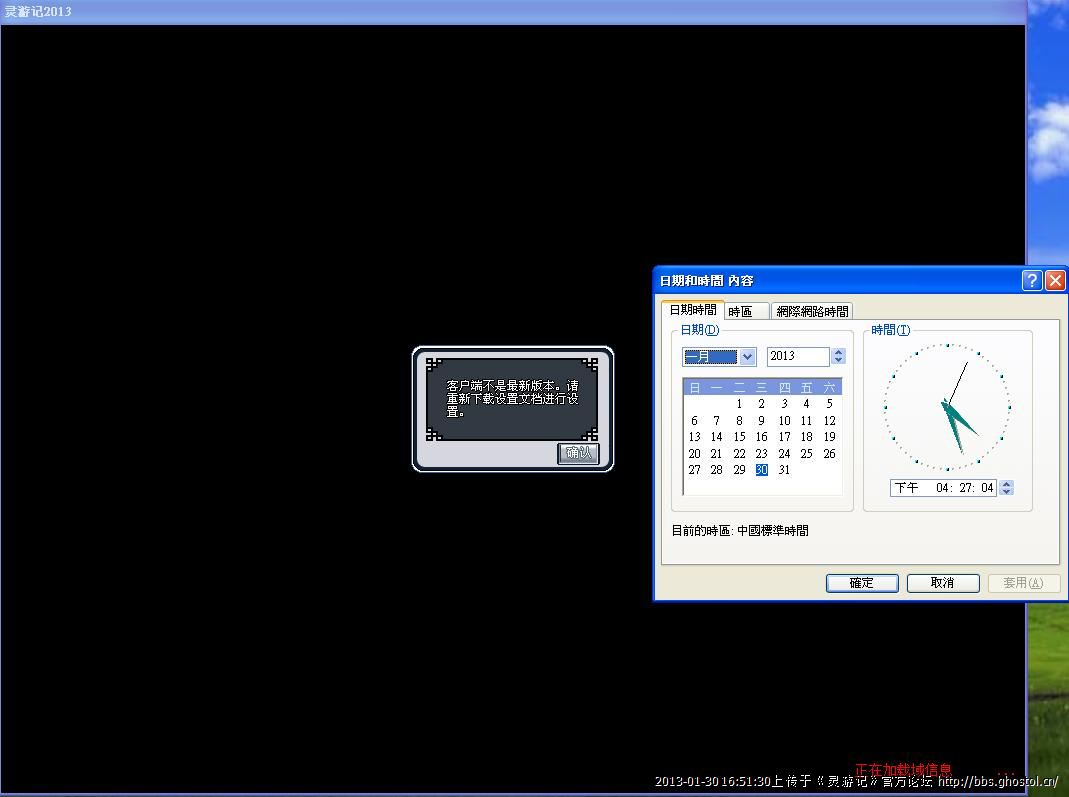Pick day 1 in the calendar

[739, 404]
